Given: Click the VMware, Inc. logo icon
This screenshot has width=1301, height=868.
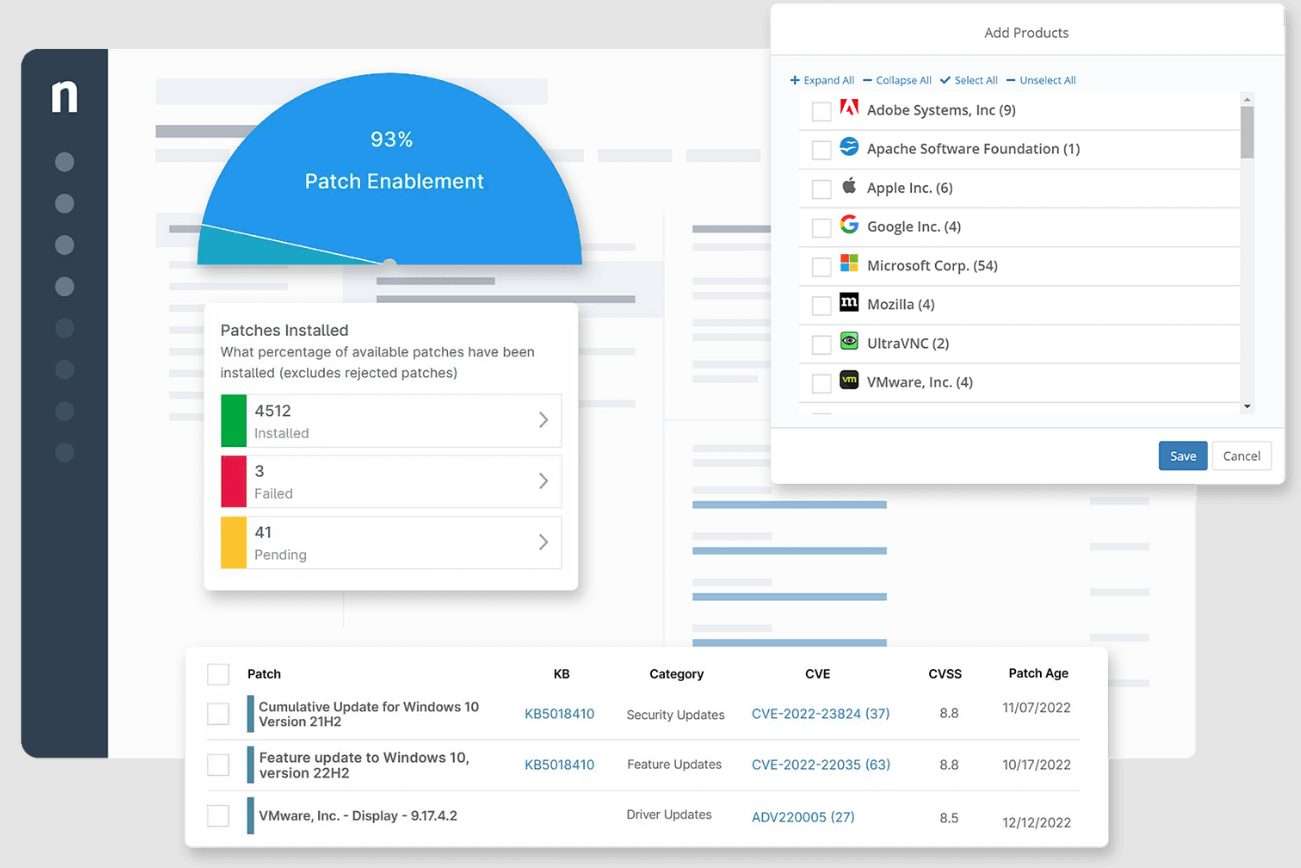Looking at the screenshot, I should coord(849,380).
